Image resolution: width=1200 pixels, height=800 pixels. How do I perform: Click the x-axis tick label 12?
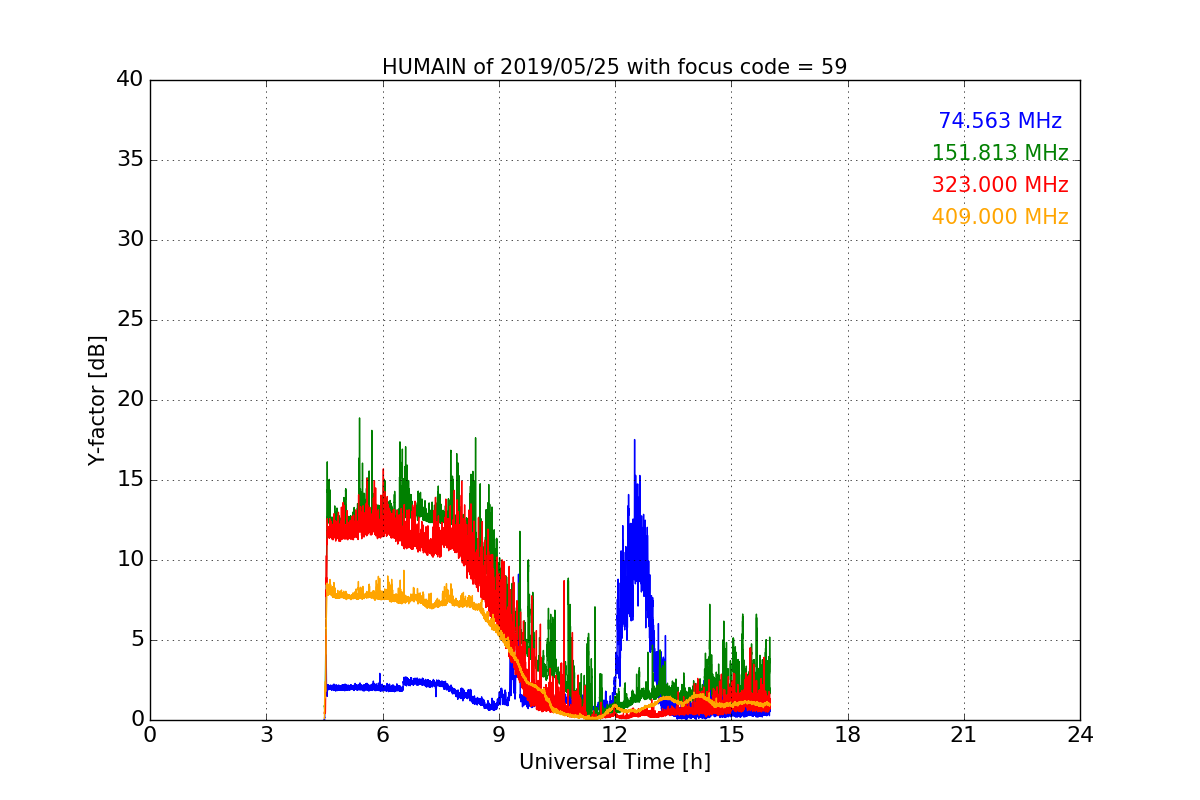(x=615, y=734)
